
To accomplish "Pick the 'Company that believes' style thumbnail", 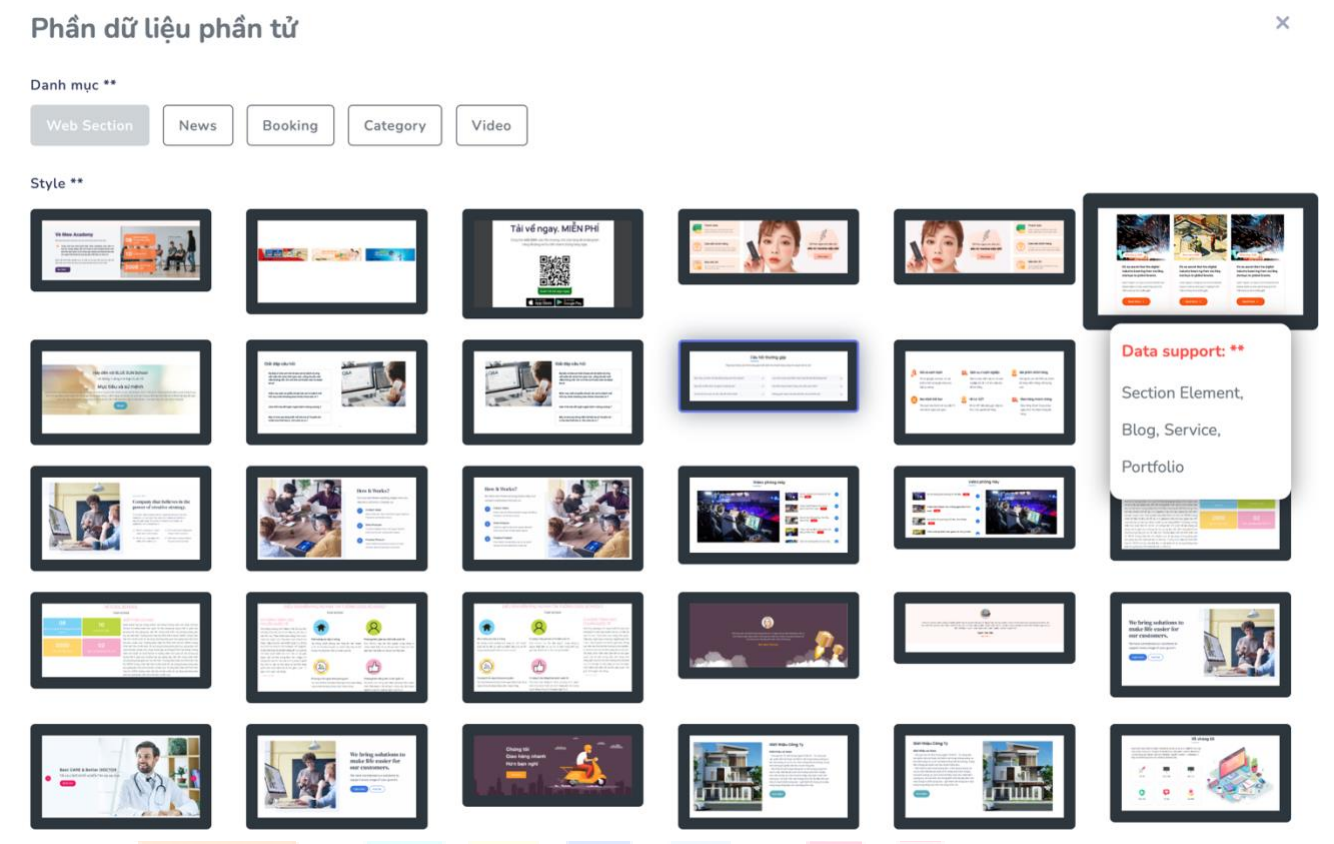I will [120, 518].
